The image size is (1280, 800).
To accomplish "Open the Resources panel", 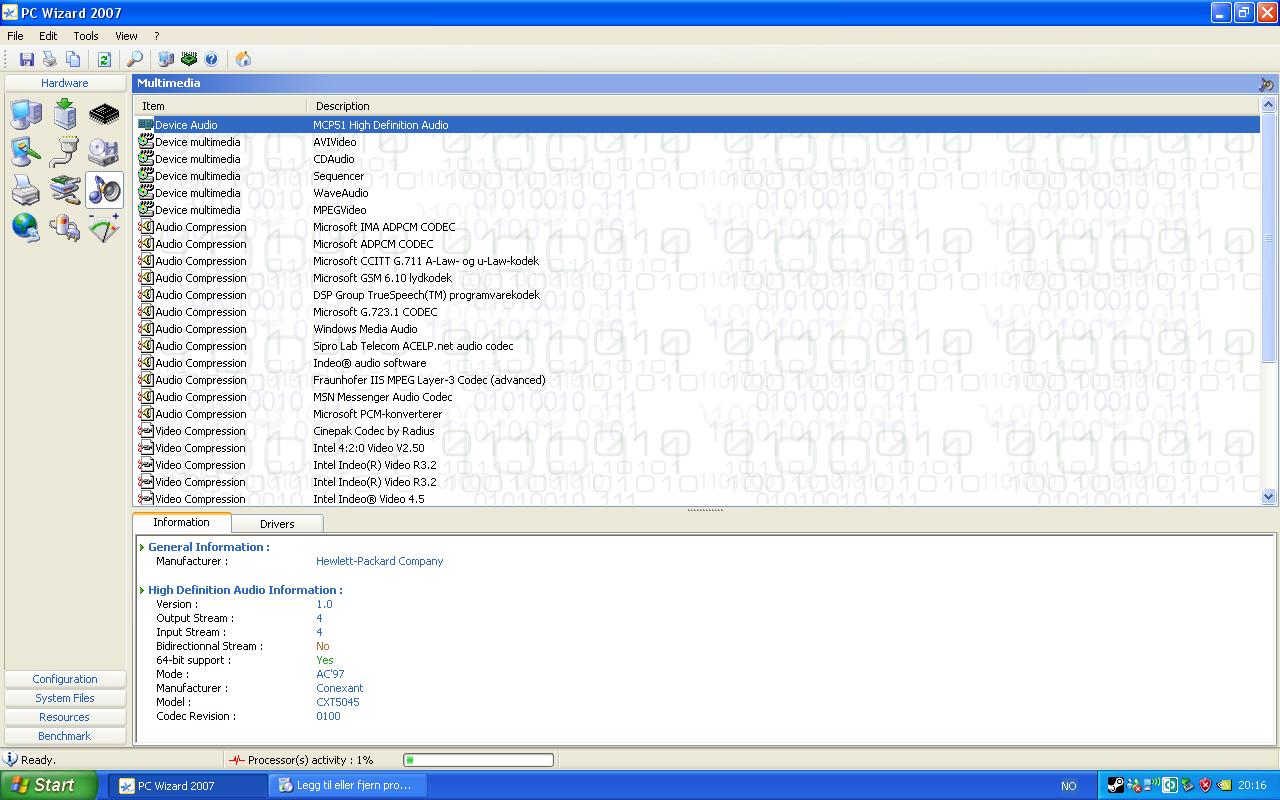I will [x=65, y=717].
